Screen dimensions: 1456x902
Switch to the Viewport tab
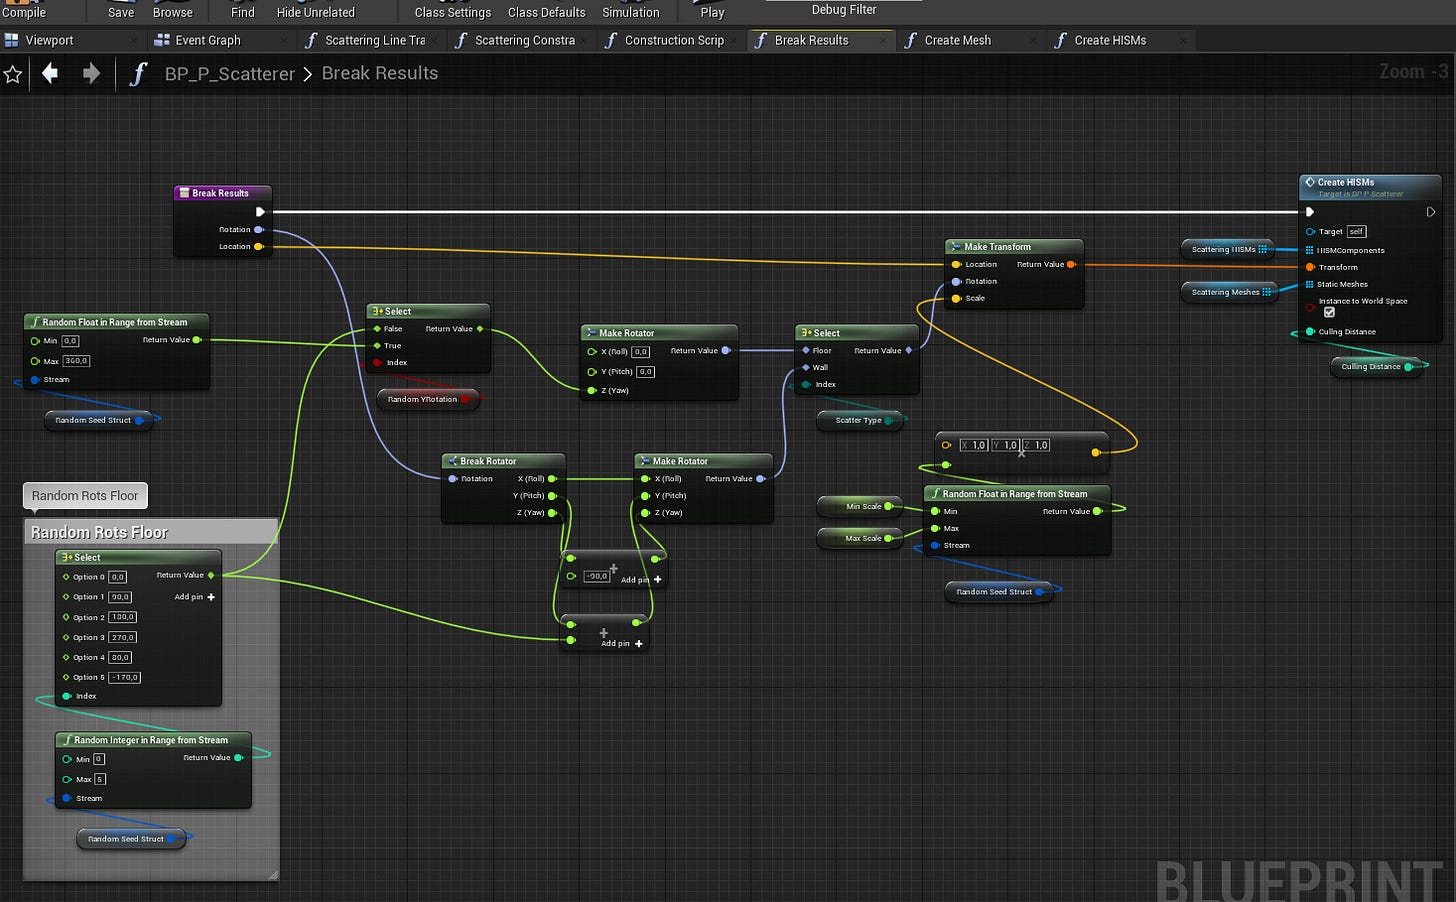coord(49,40)
